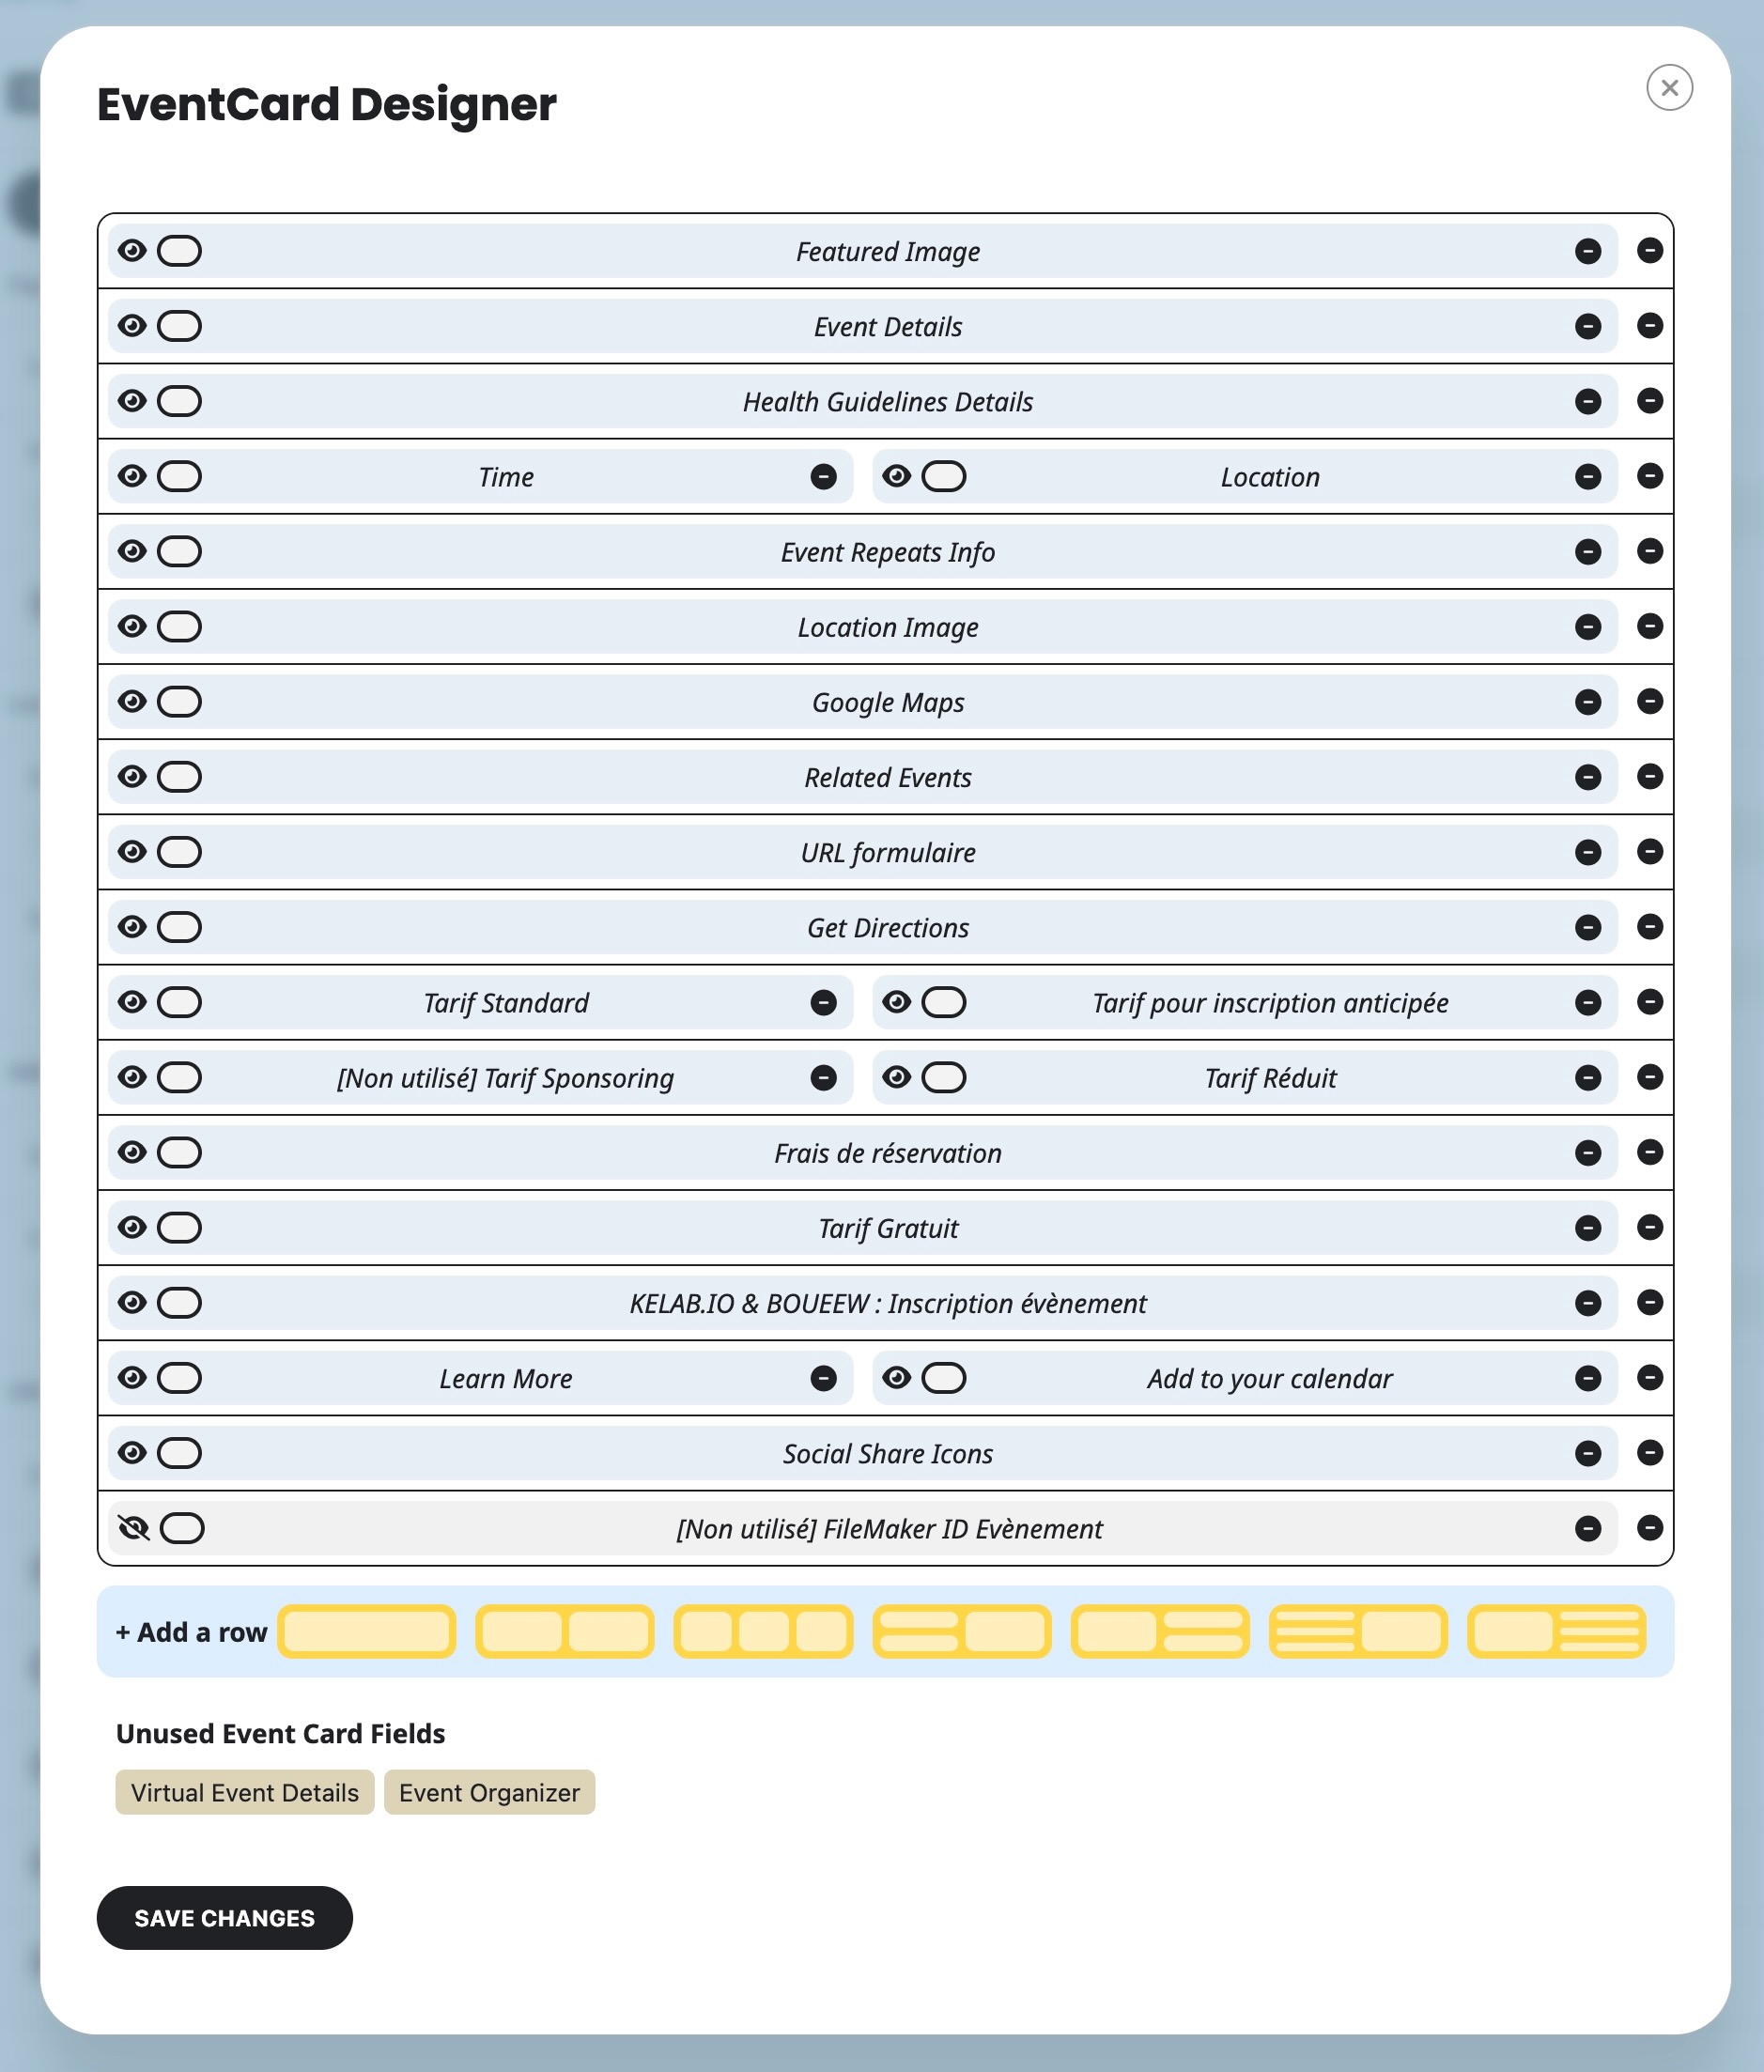The image size is (1764, 2072).
Task: Show the FileMaker ID Evènement field
Action: point(133,1528)
